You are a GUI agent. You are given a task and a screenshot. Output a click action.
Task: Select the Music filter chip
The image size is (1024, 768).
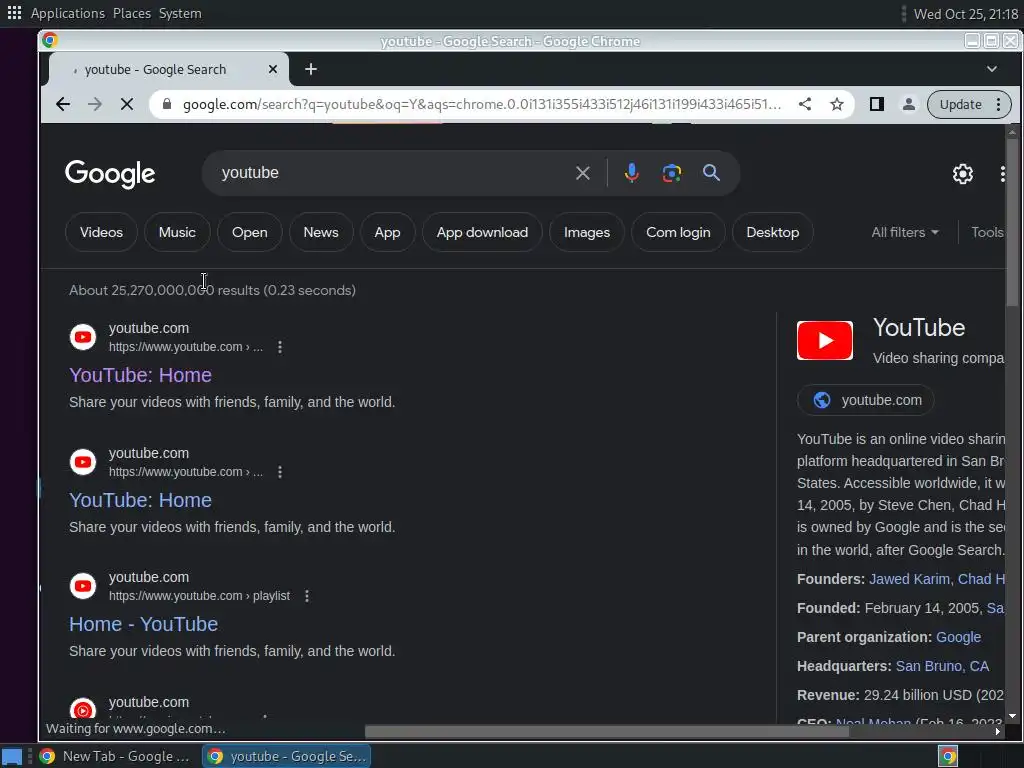click(x=177, y=232)
